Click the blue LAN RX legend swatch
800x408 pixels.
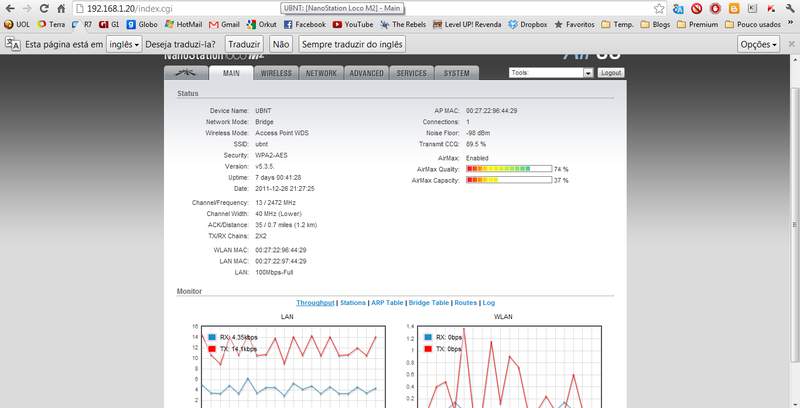212,338
